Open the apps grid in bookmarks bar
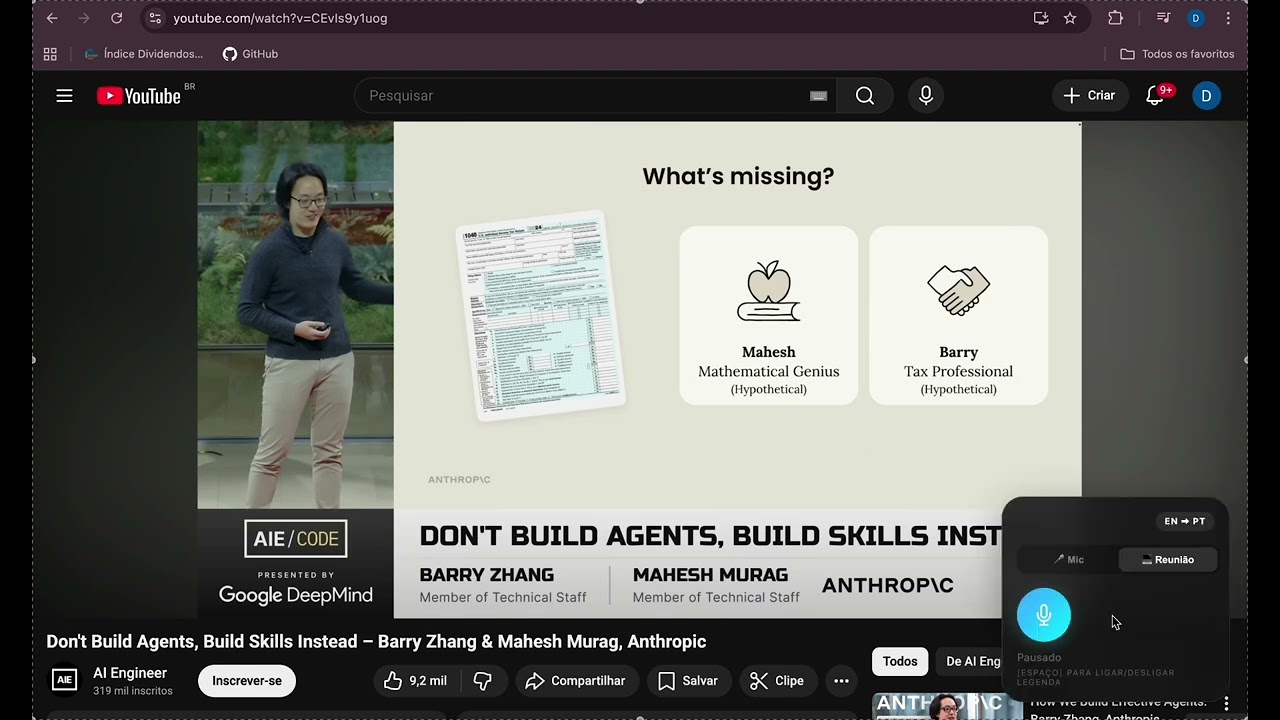The width and height of the screenshot is (1280, 720). coord(50,54)
